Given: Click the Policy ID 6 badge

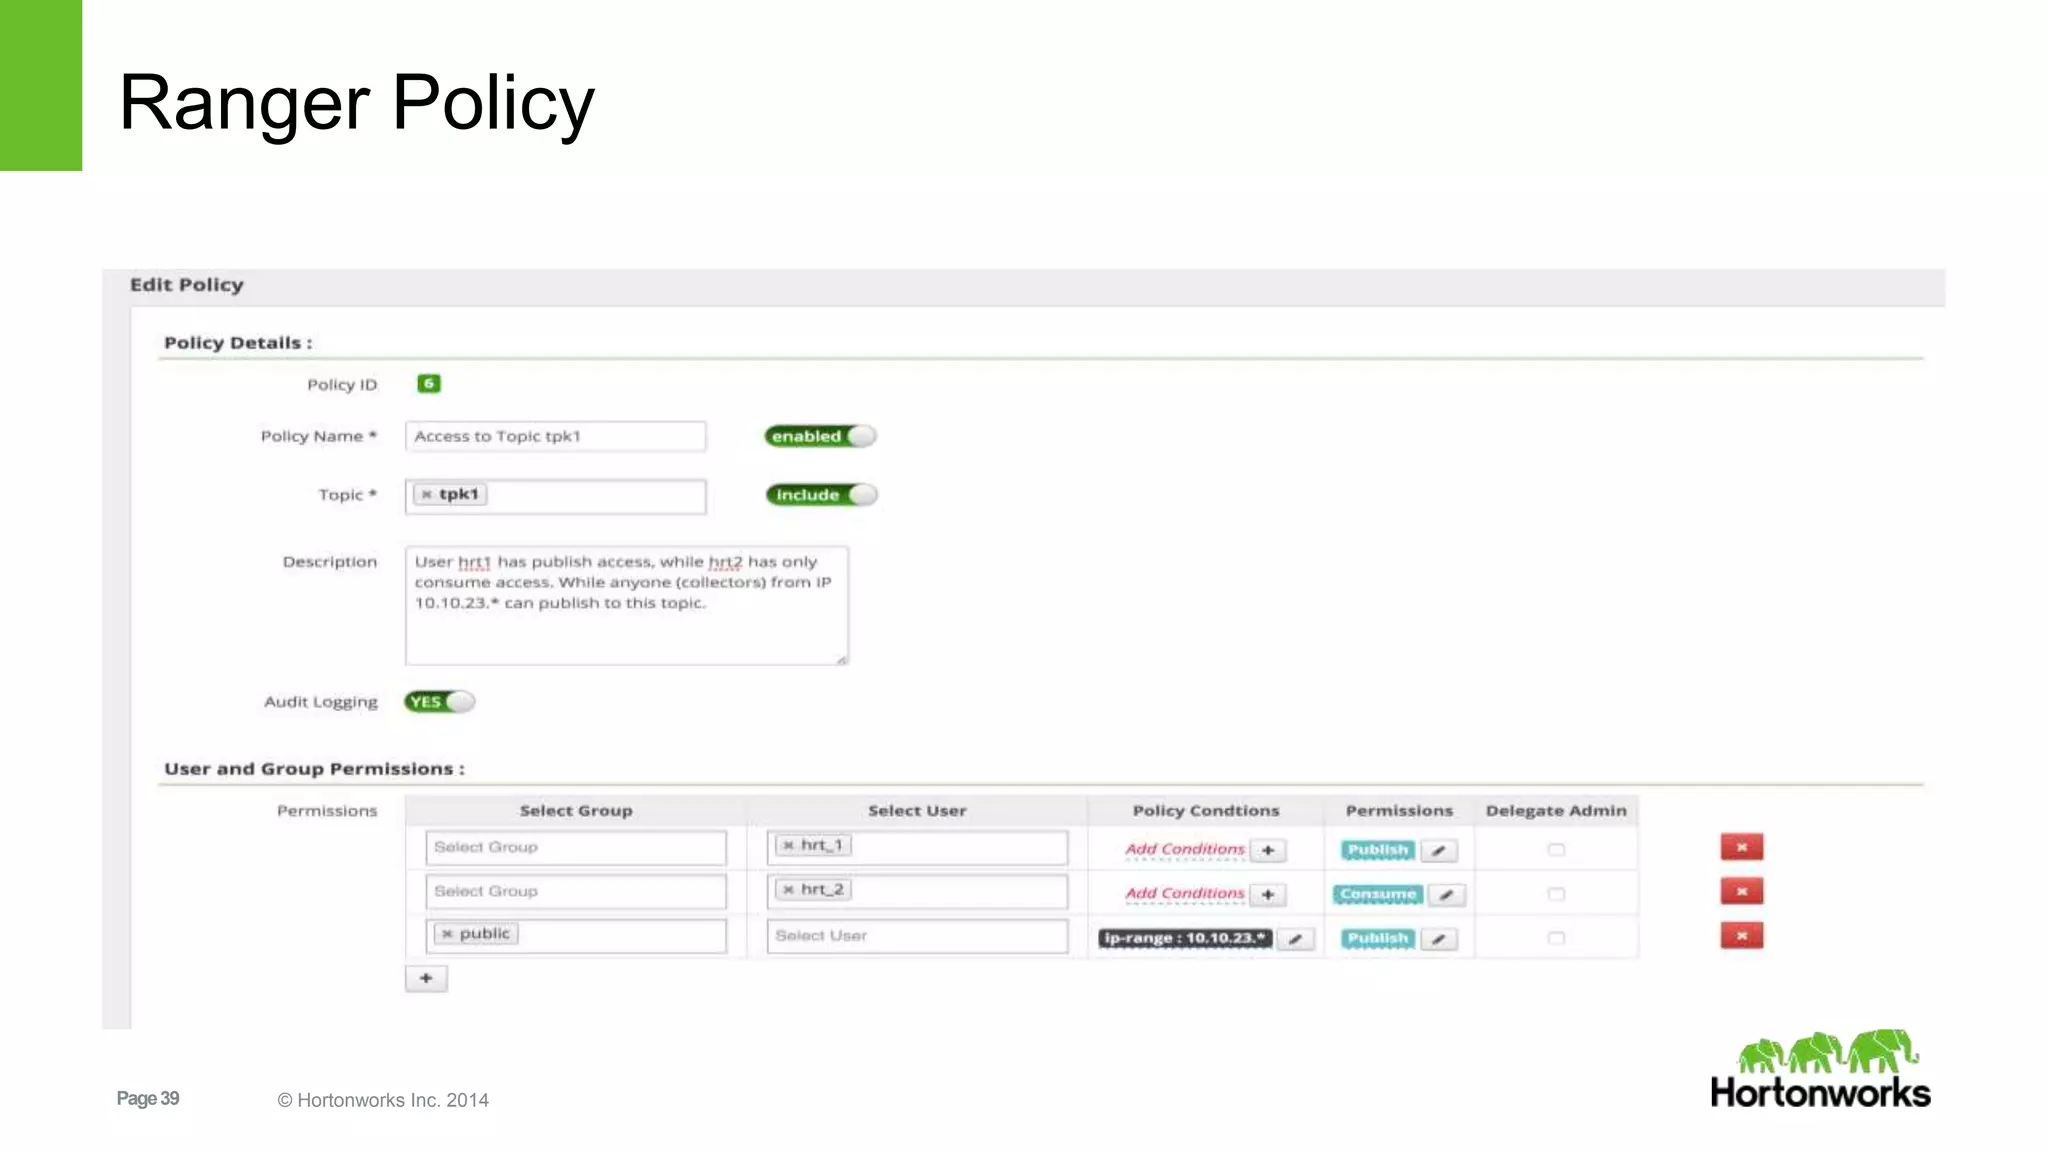Looking at the screenshot, I should pyautogui.click(x=429, y=384).
